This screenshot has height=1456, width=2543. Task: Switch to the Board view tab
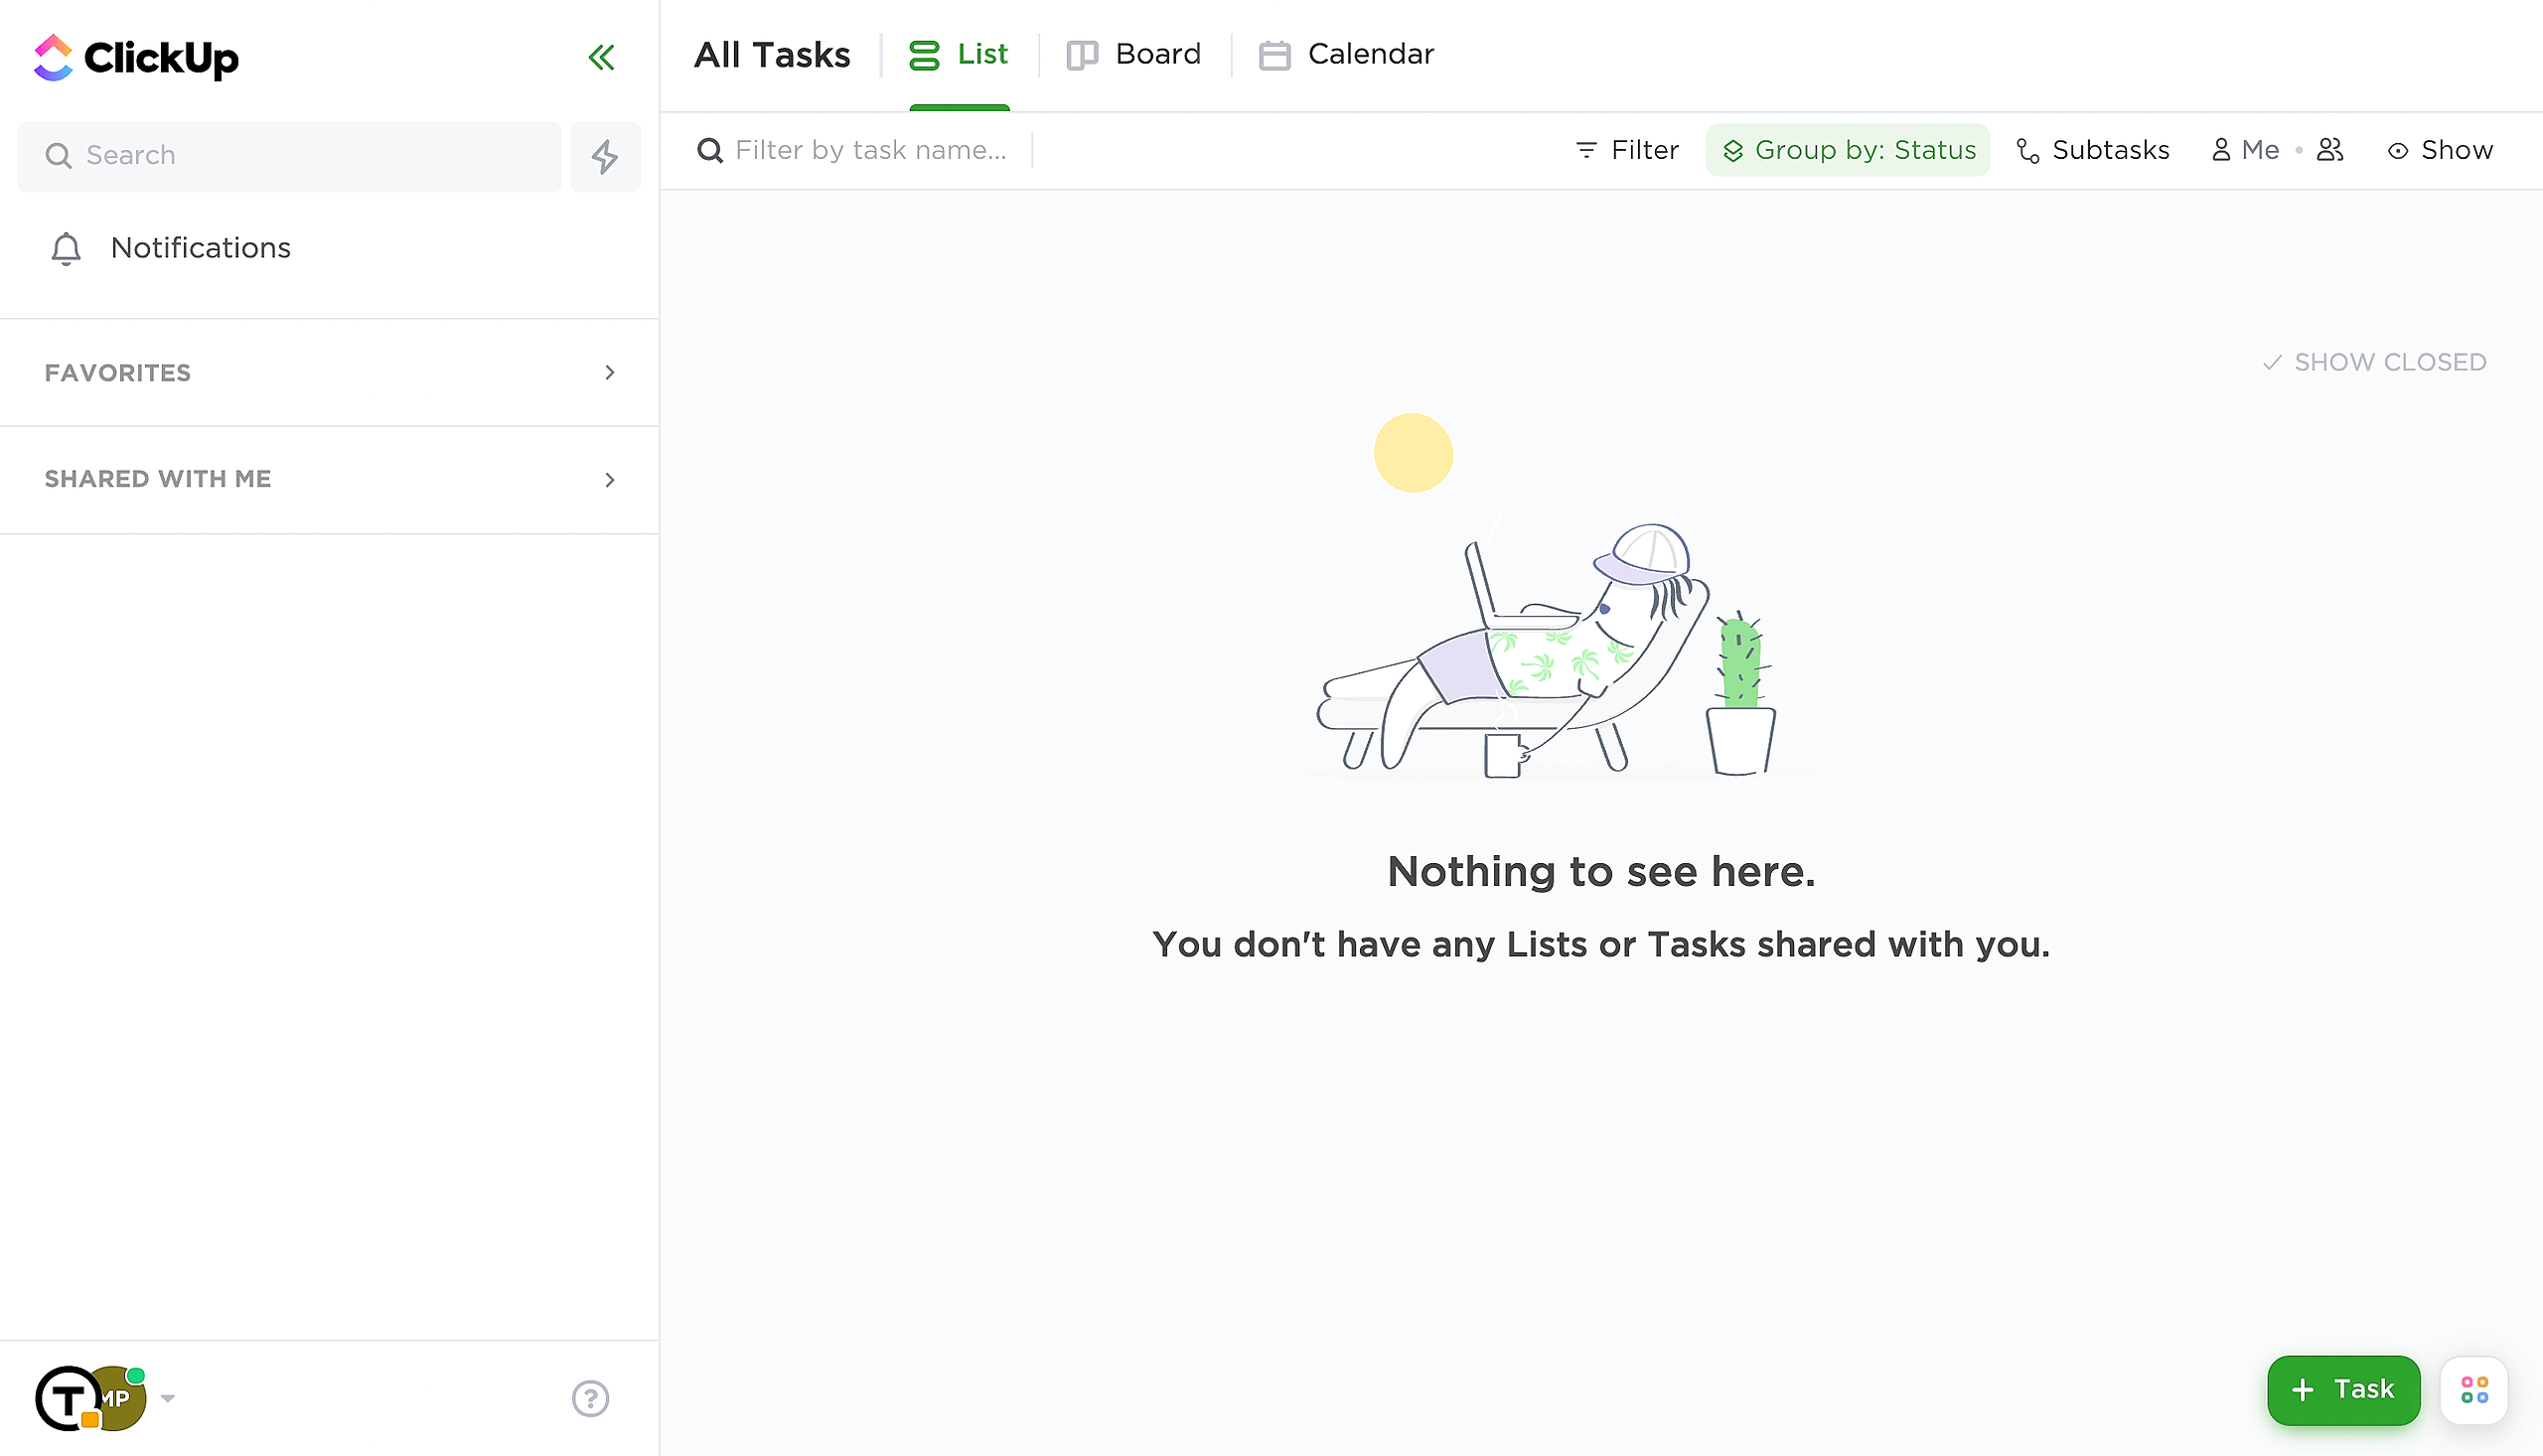tap(1134, 55)
